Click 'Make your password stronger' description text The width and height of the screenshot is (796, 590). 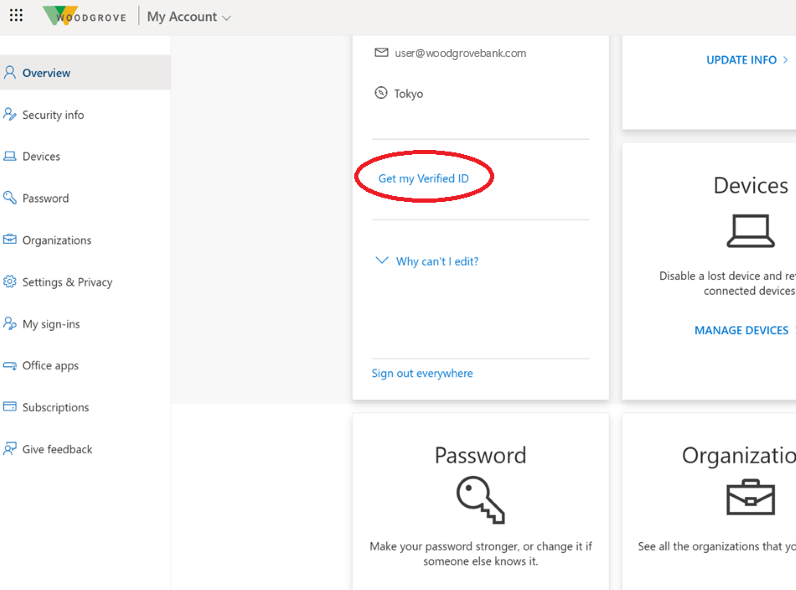[481, 554]
